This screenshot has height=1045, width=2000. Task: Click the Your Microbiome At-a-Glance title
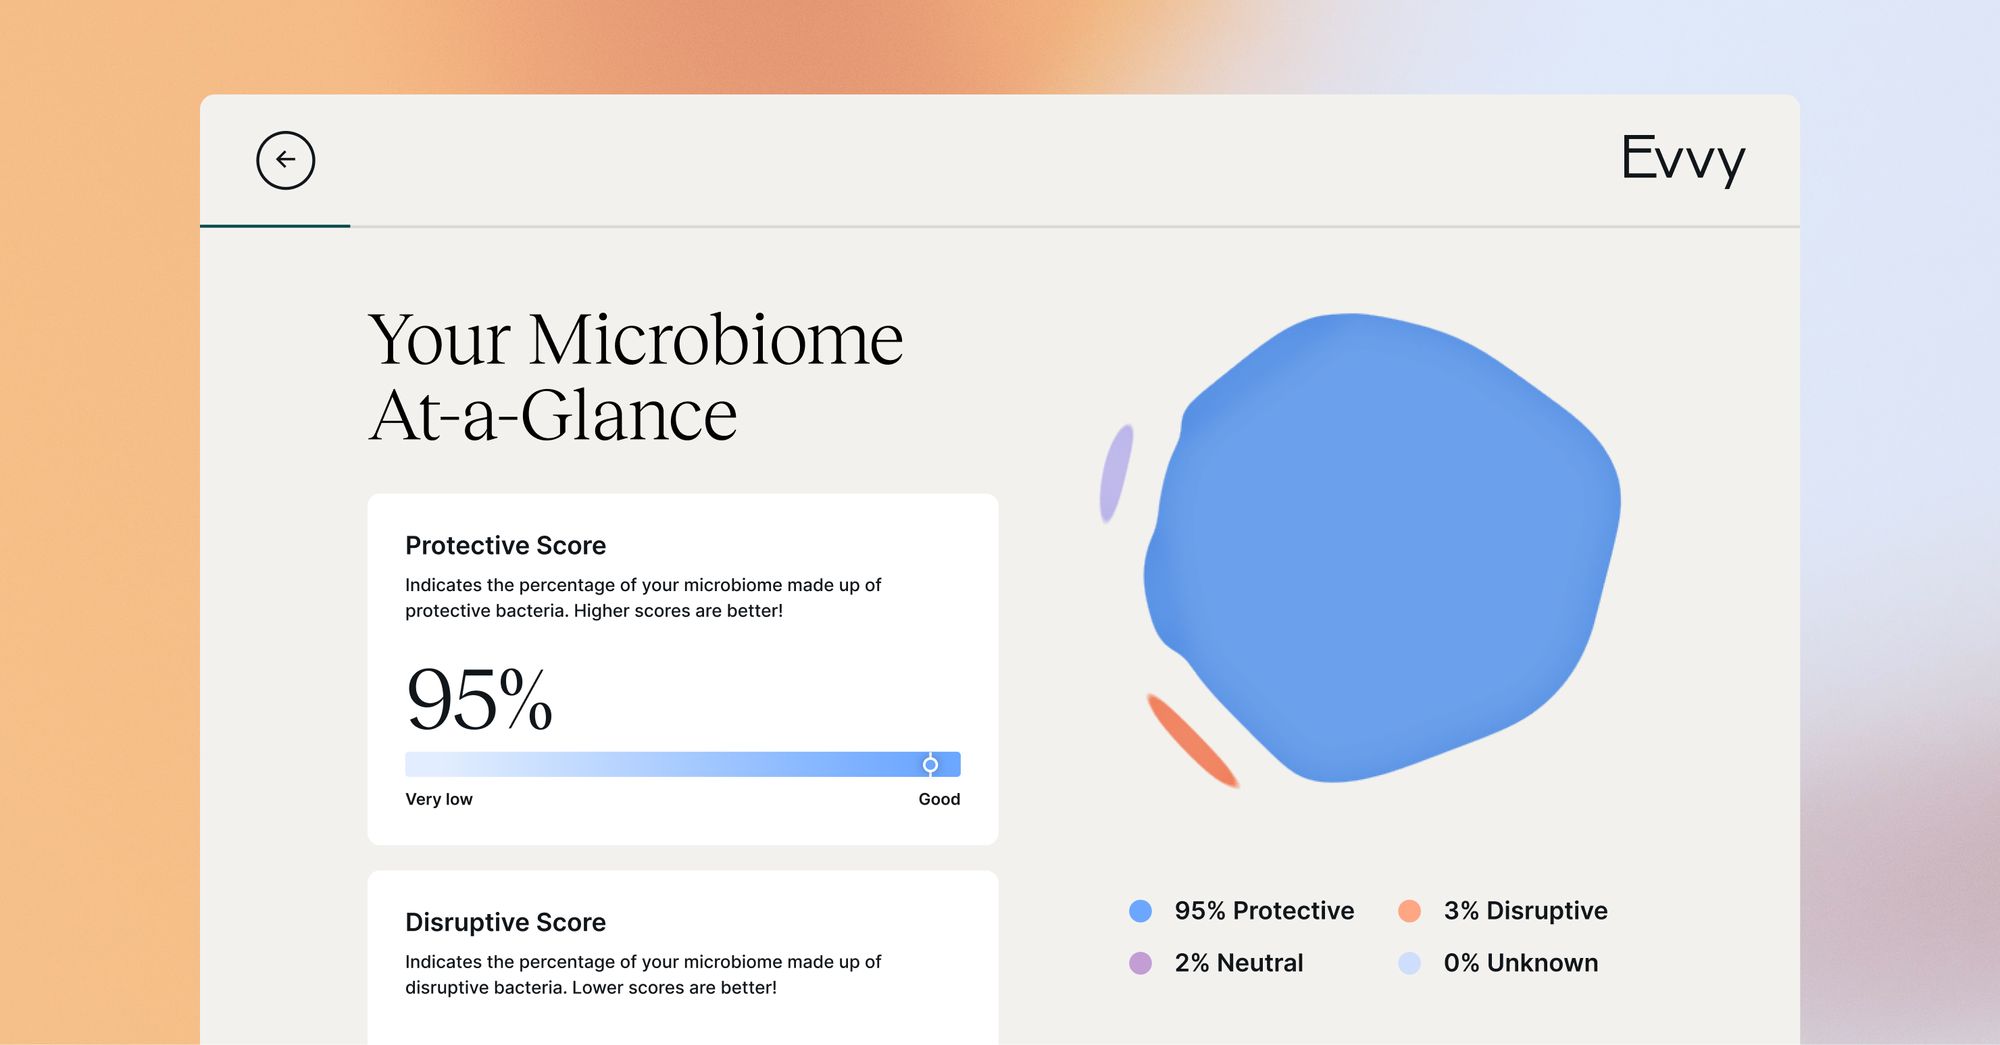tap(636, 377)
